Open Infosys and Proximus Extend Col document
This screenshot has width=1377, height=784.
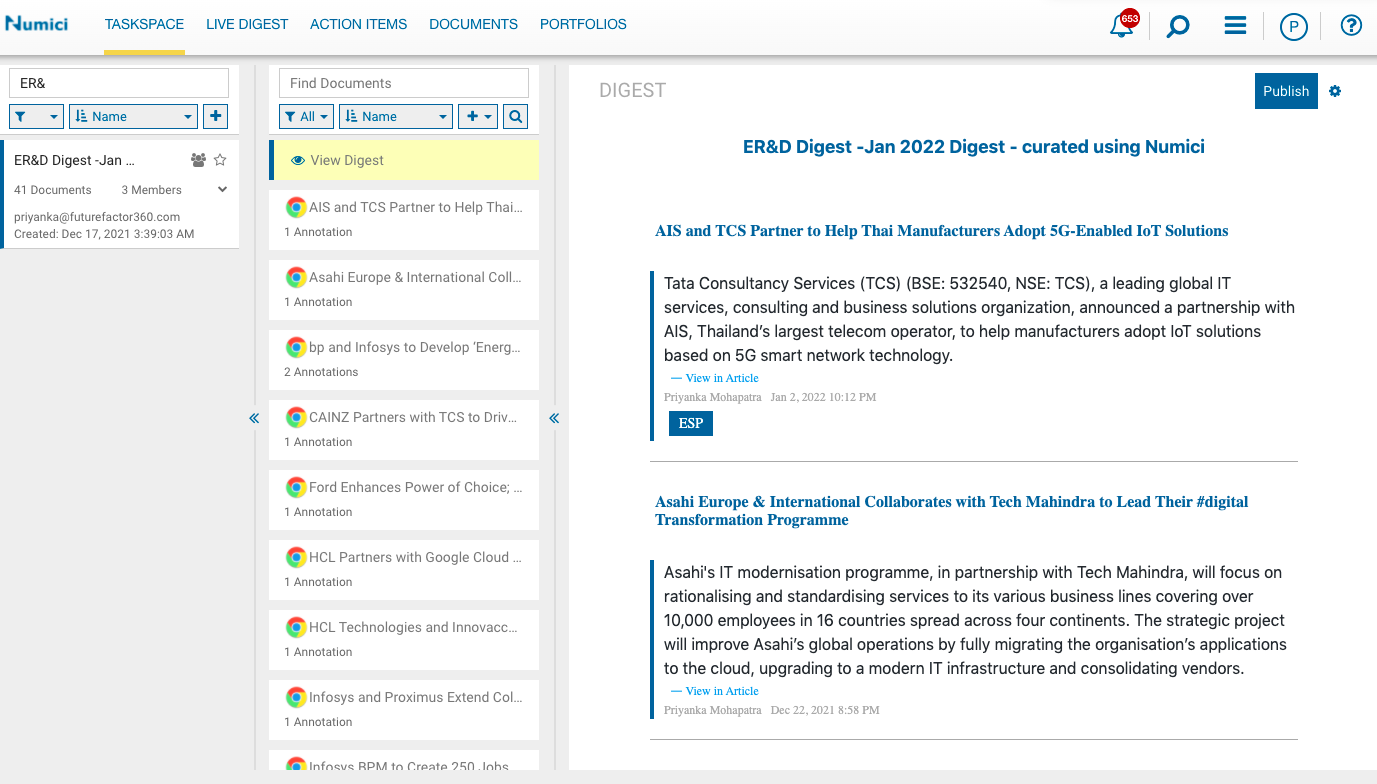point(404,710)
